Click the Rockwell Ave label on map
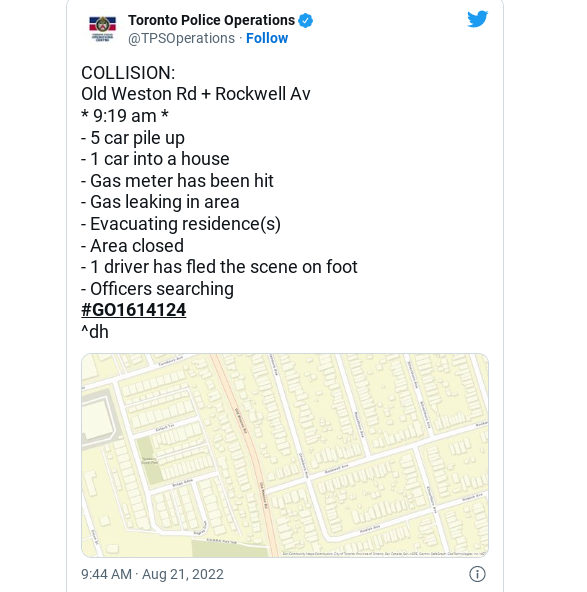The height and width of the screenshot is (592, 587). point(337,469)
